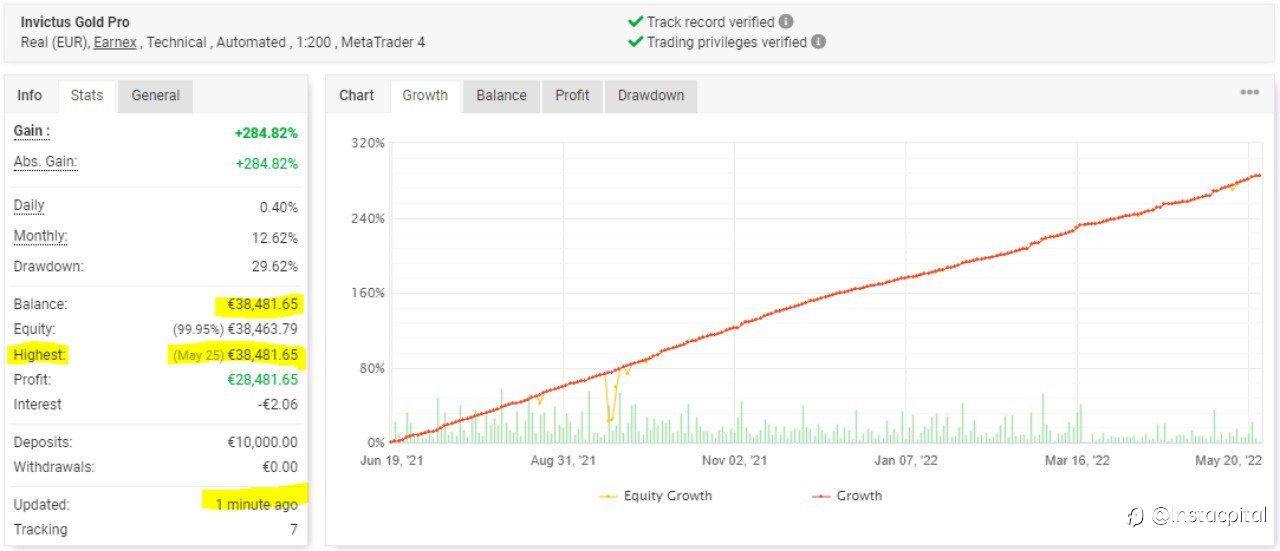The height and width of the screenshot is (551, 1280).
Task: Show the Profit chart tab
Action: click(572, 96)
